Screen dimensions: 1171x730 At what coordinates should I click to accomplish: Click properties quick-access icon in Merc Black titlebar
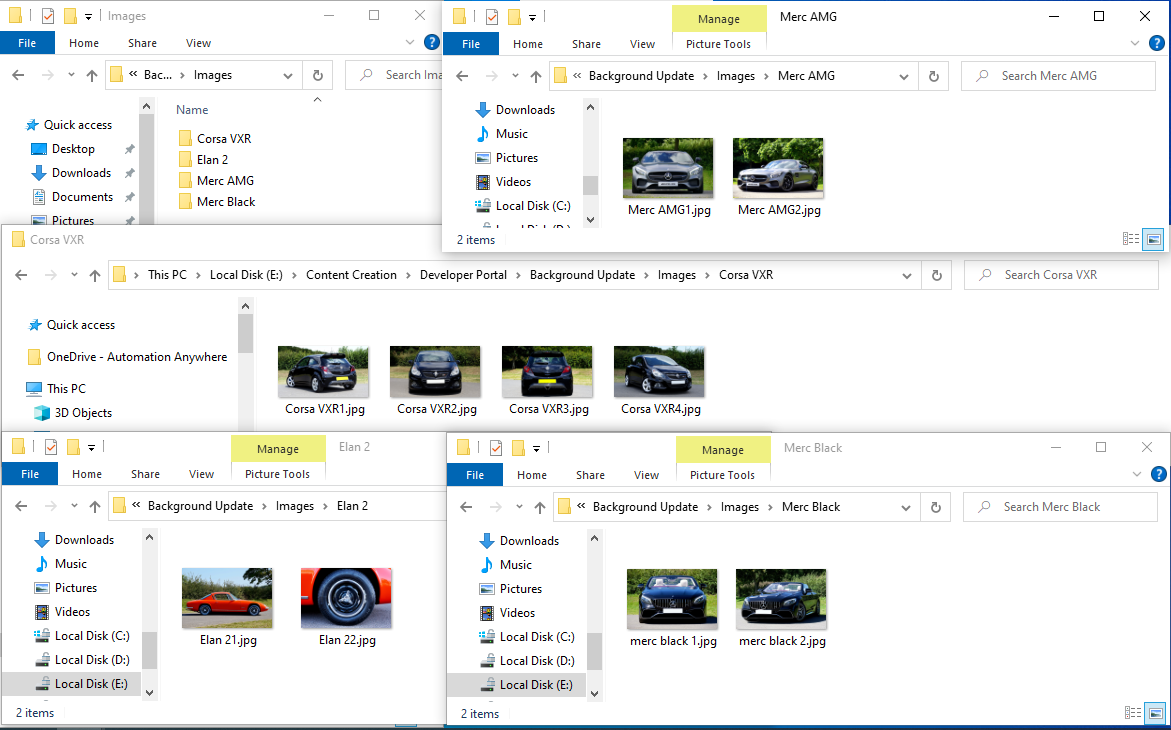pyautogui.click(x=497, y=448)
